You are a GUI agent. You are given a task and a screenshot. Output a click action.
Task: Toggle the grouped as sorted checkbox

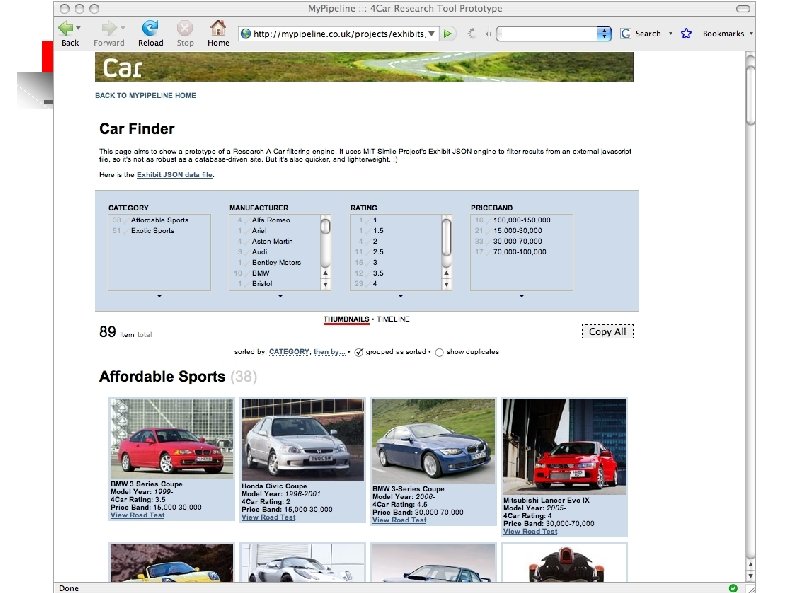click(359, 352)
